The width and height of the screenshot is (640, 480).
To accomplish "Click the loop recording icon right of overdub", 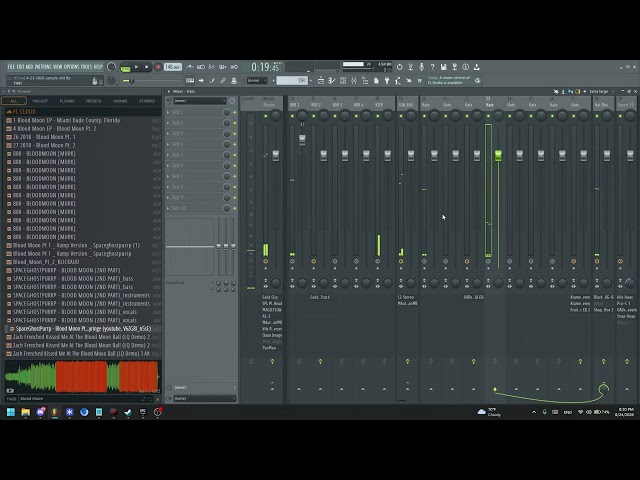I will (x=234, y=67).
